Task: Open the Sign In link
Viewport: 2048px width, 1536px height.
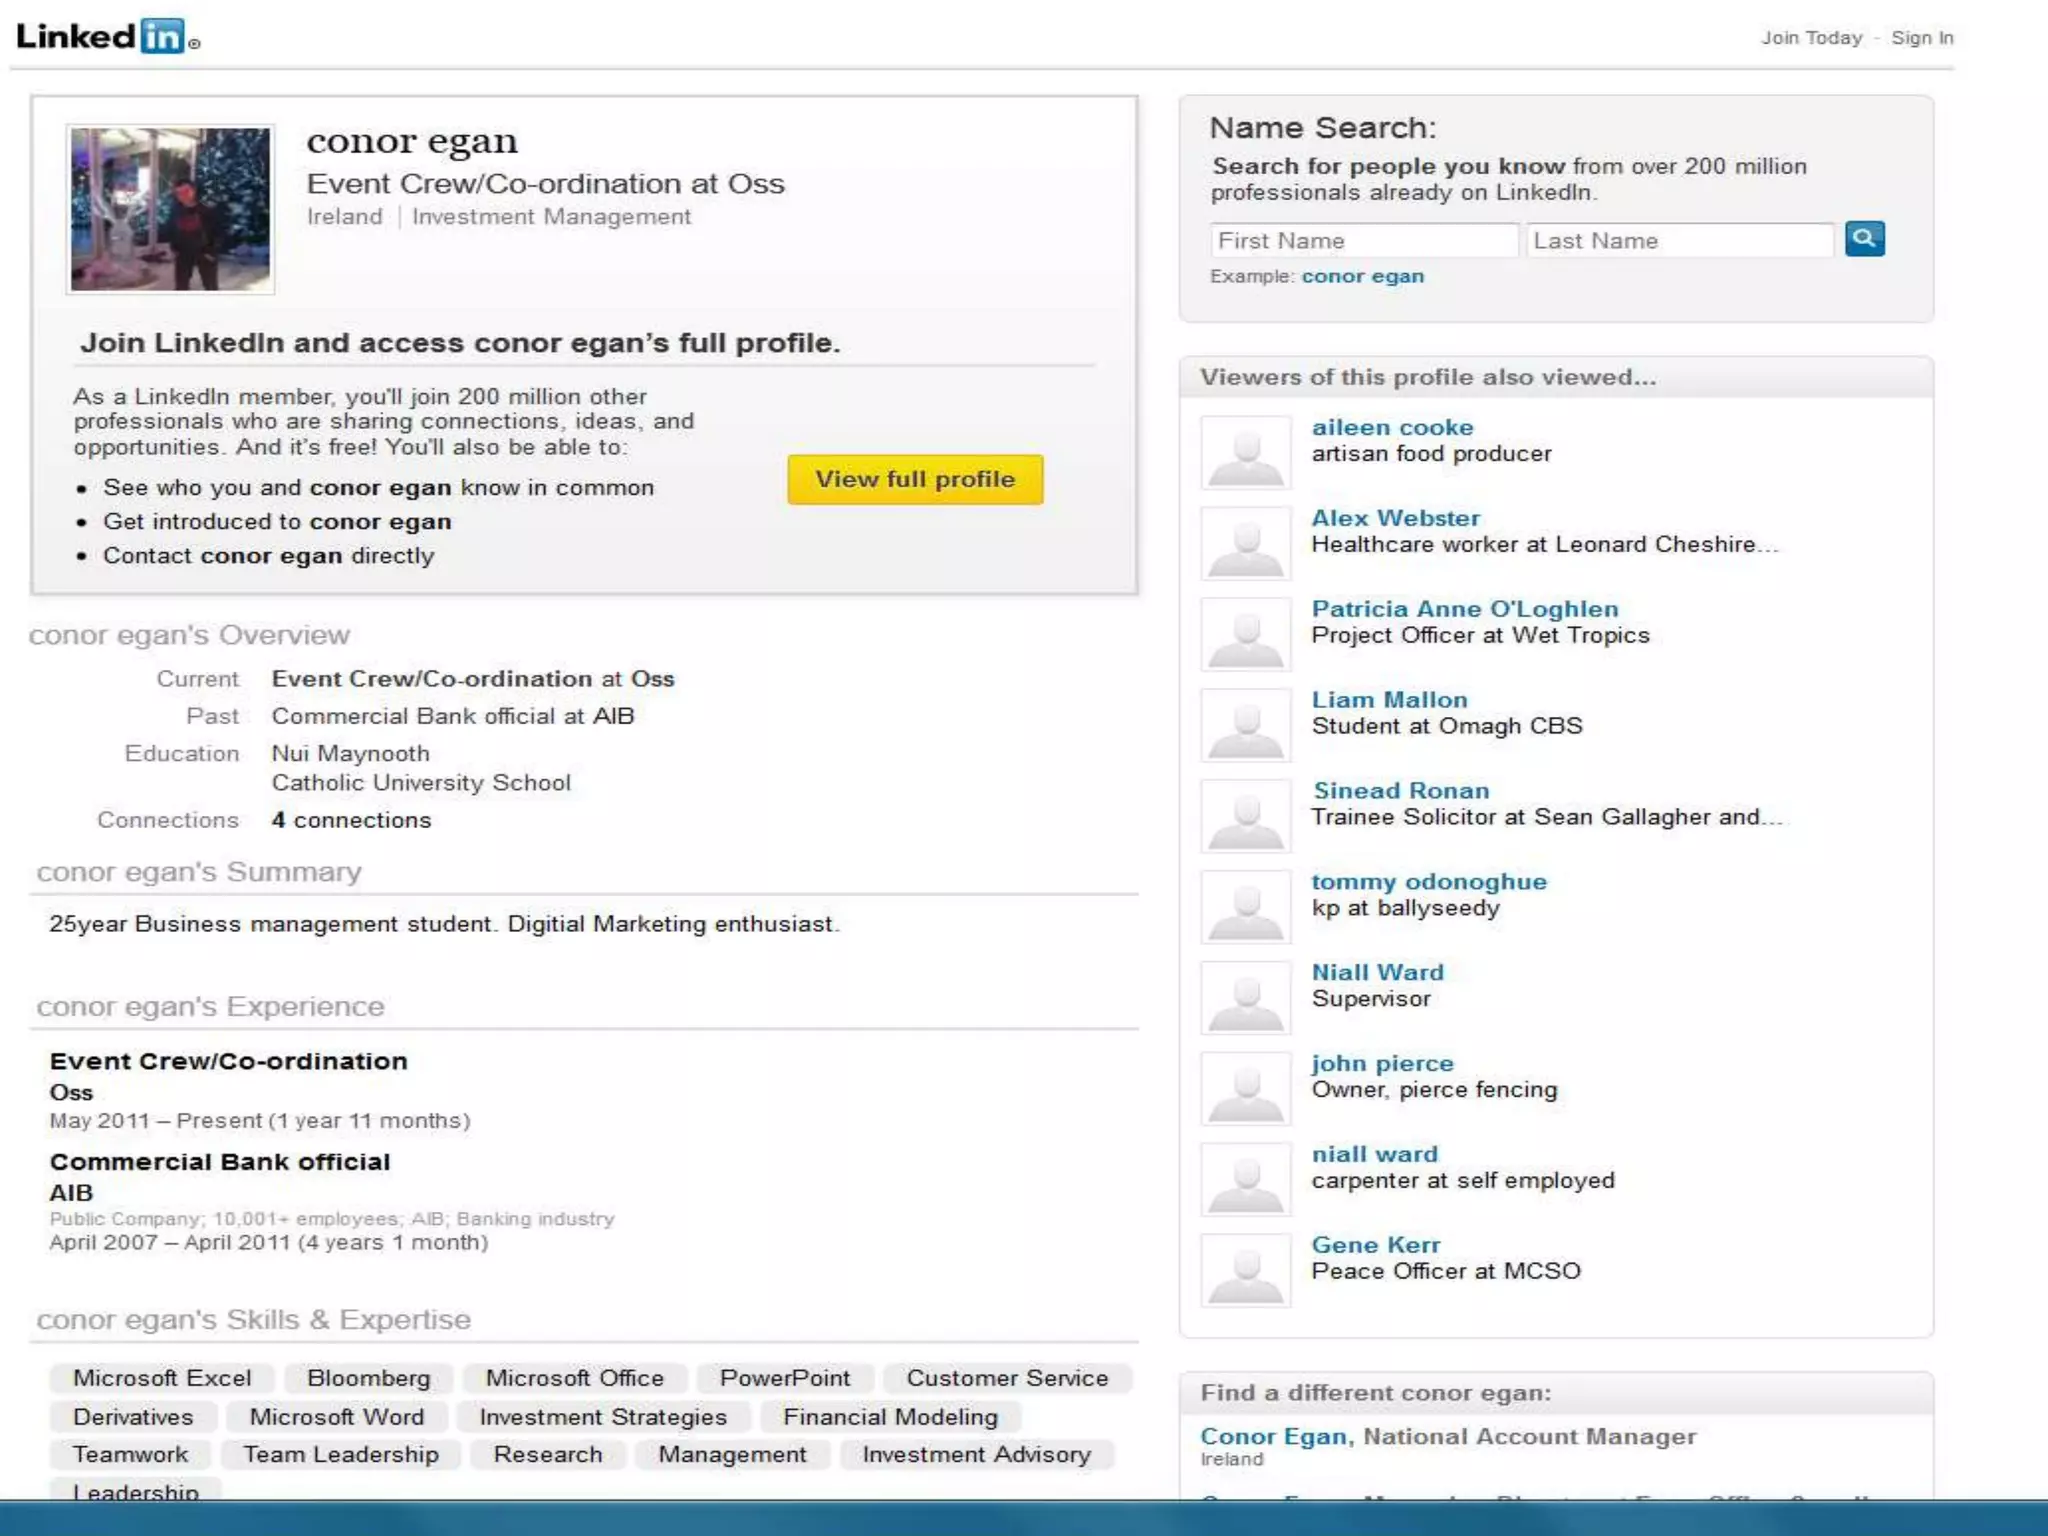Action: 1922,38
